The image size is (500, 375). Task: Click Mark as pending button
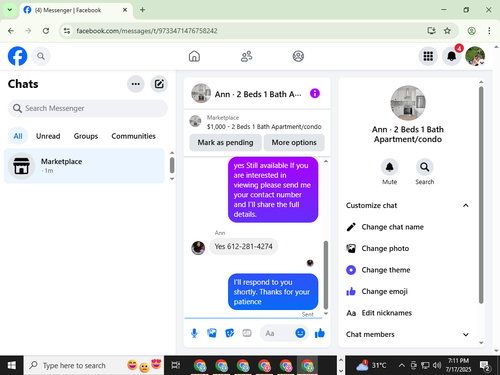coord(225,142)
